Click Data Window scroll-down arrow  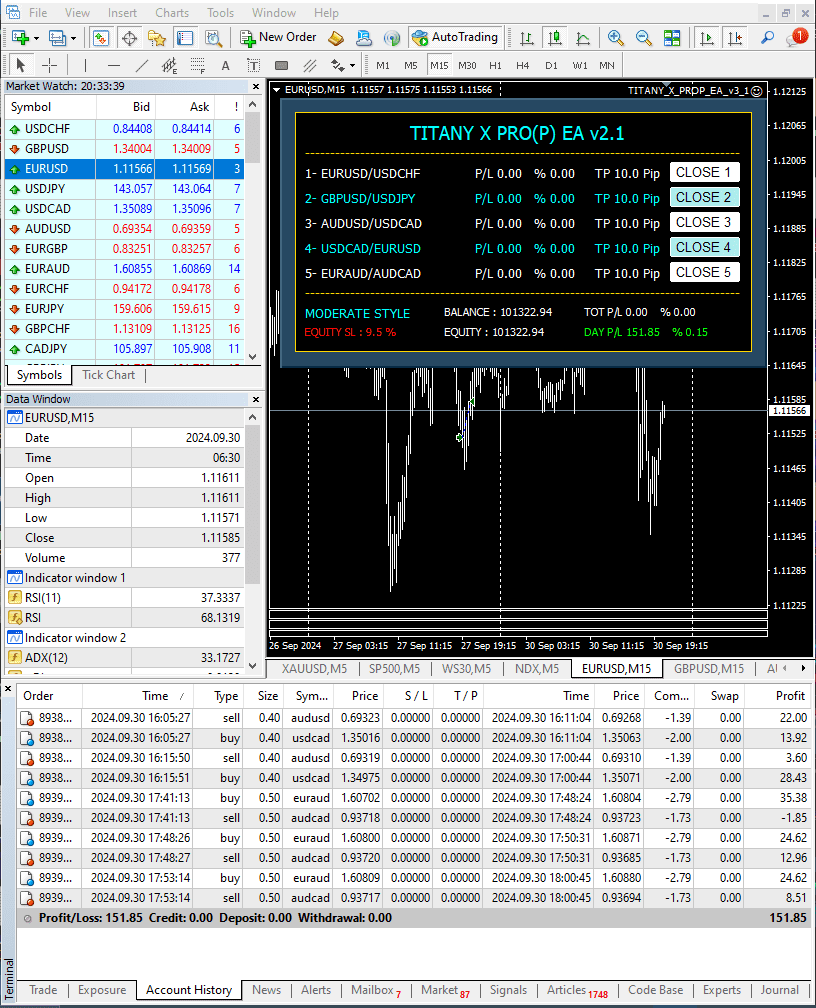pyautogui.click(x=253, y=666)
